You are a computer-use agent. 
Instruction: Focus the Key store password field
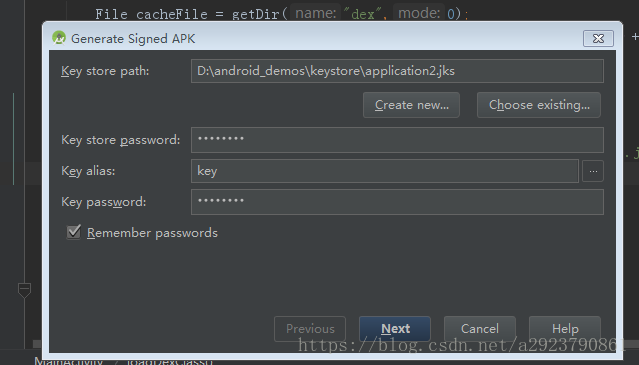397,140
